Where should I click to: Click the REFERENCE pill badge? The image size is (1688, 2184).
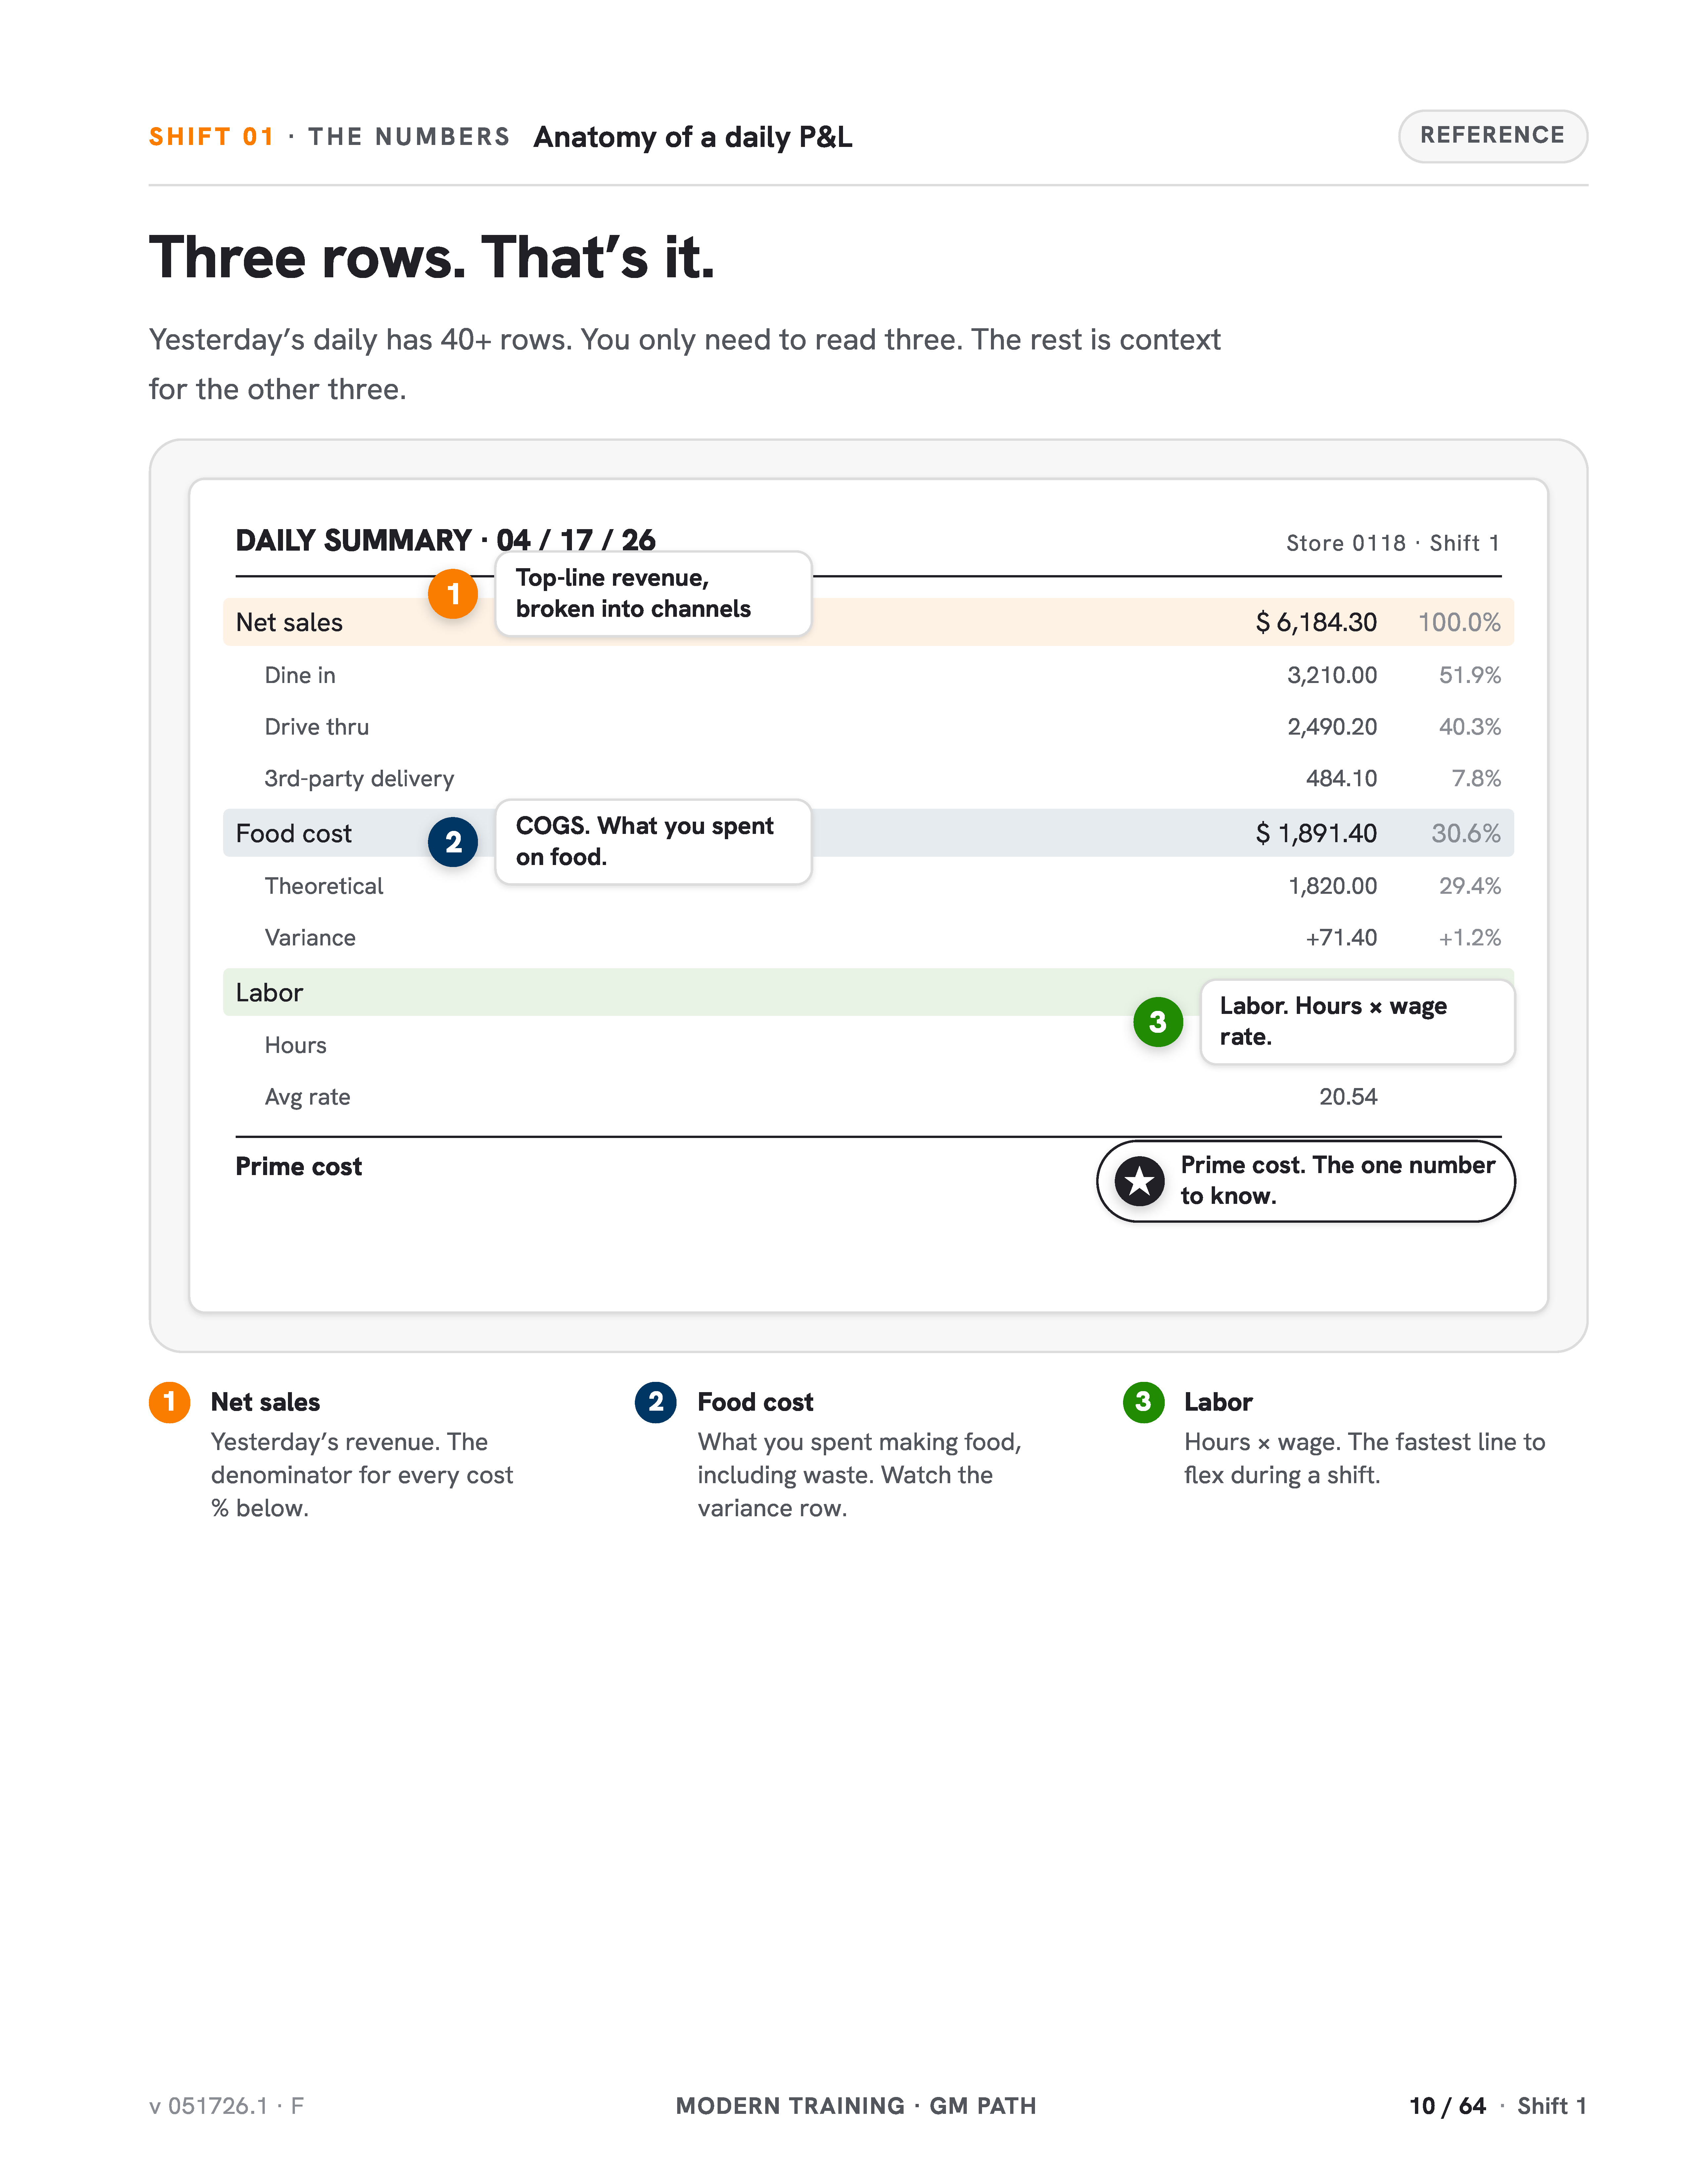[x=1492, y=136]
